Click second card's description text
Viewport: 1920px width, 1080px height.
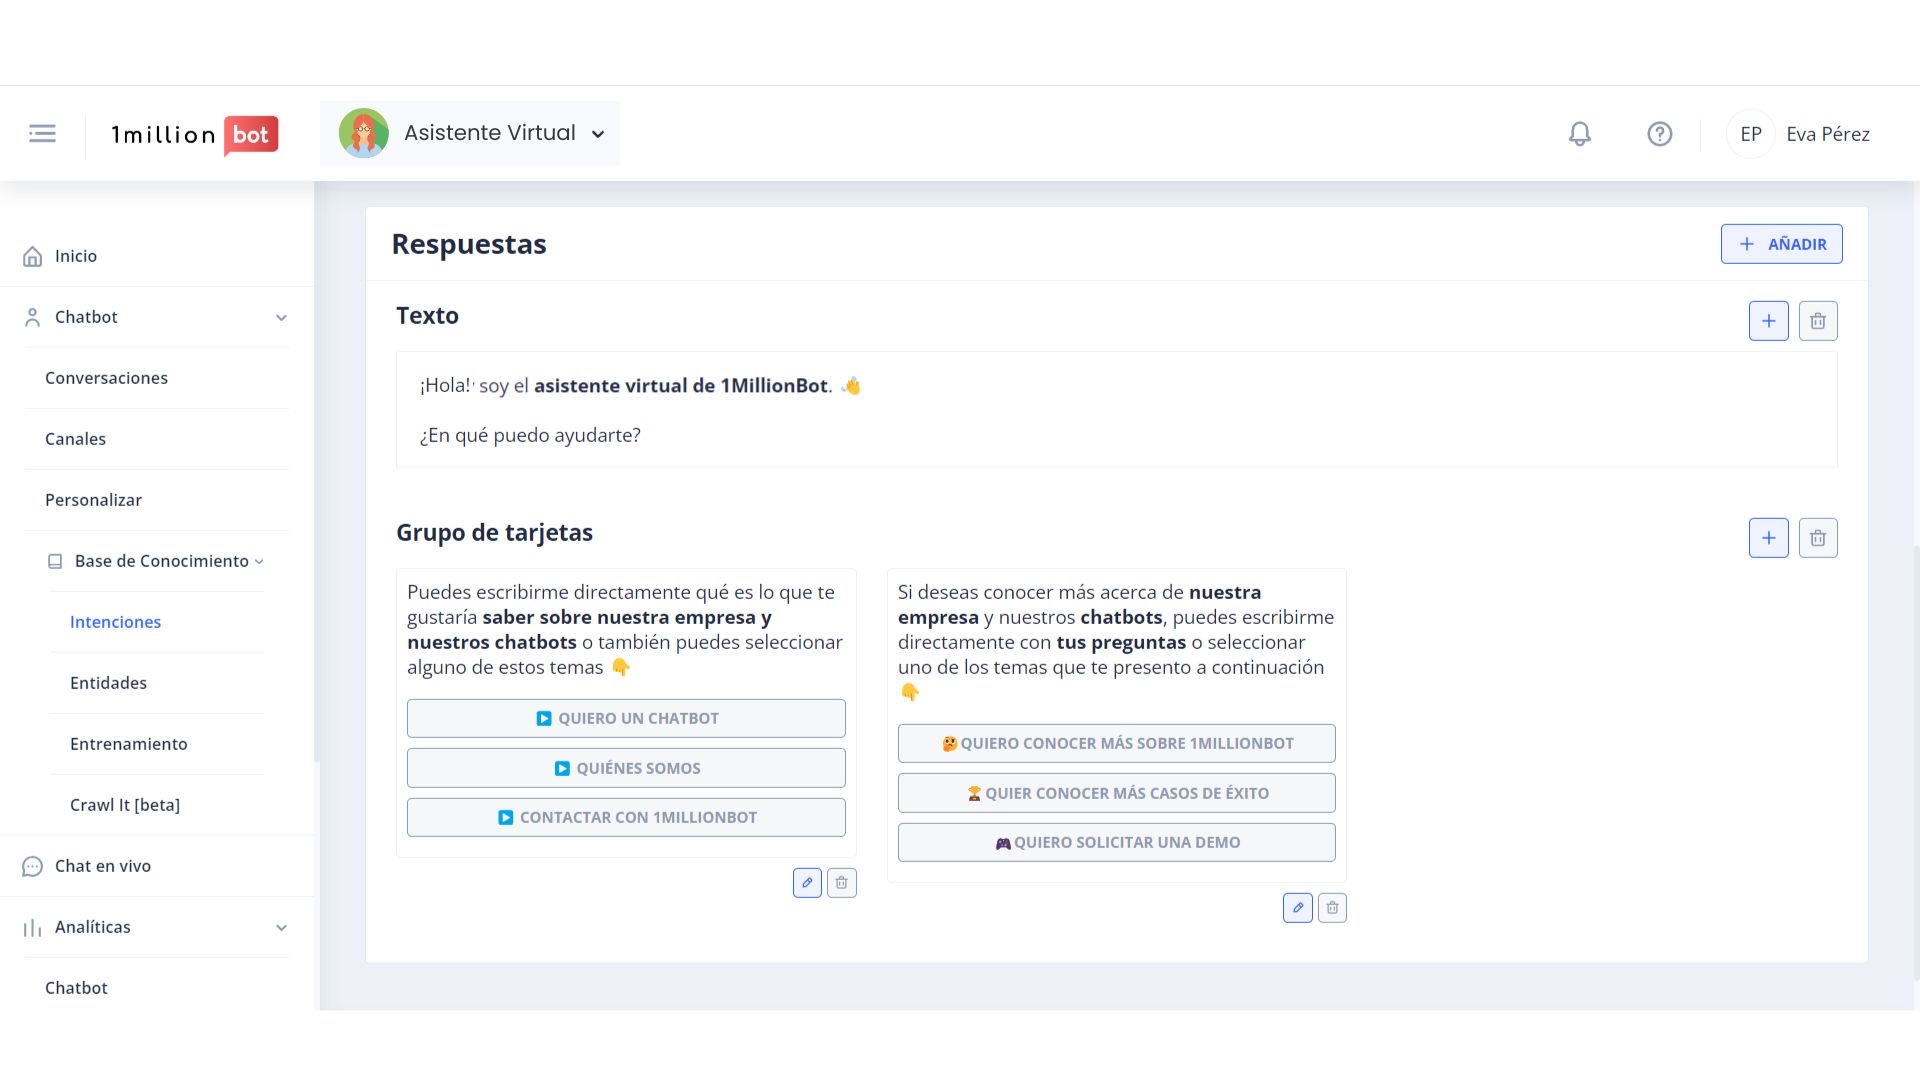point(1116,642)
